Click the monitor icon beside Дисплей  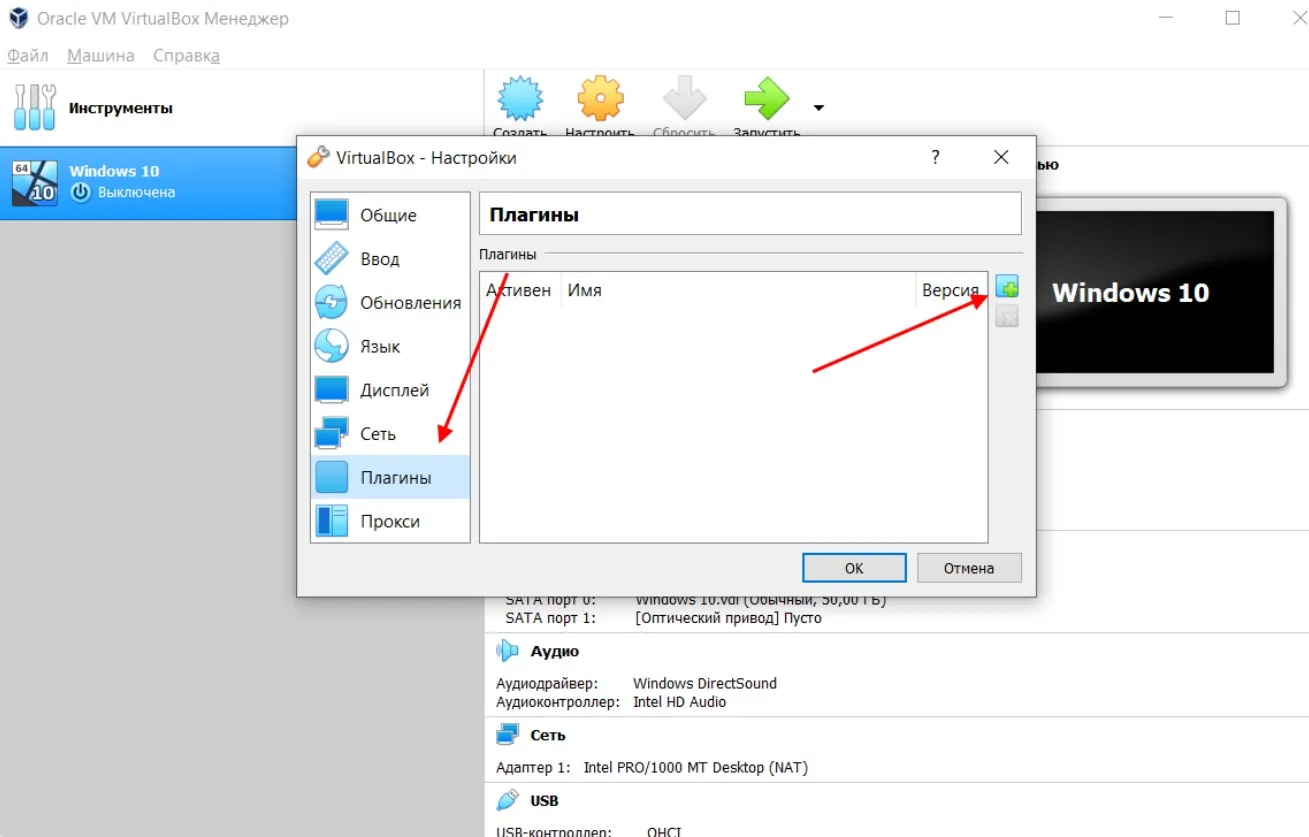(331, 390)
